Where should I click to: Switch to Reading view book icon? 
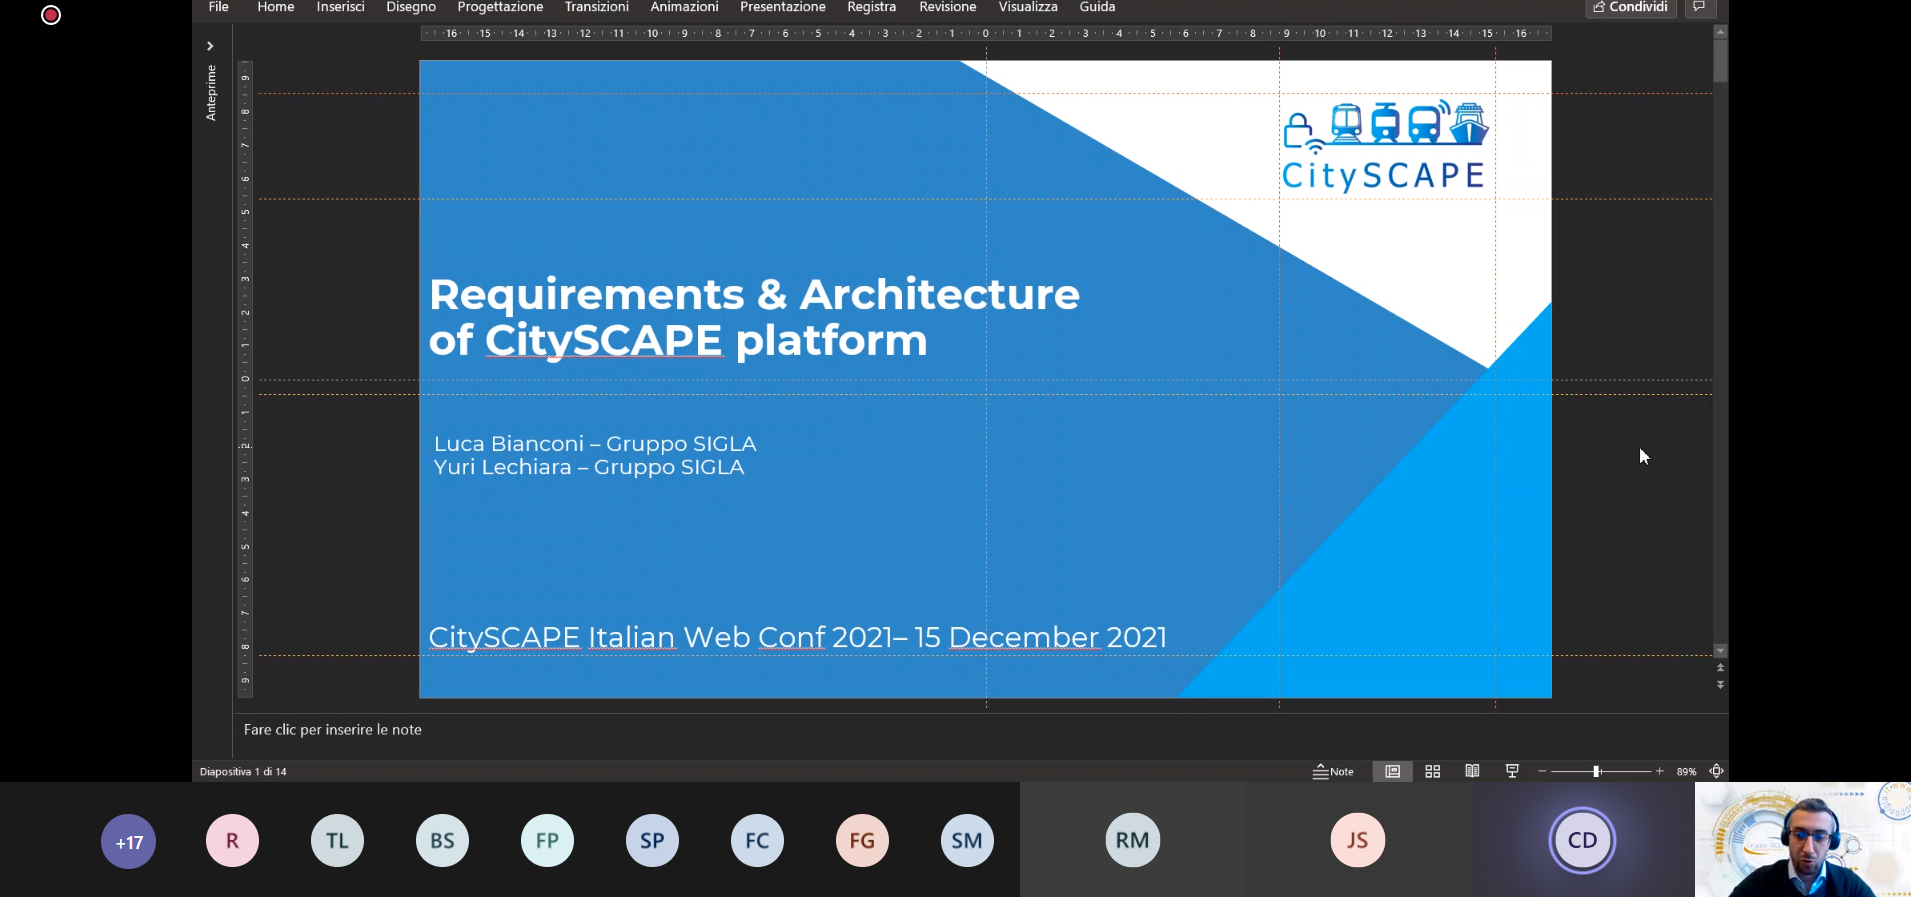[x=1472, y=771]
